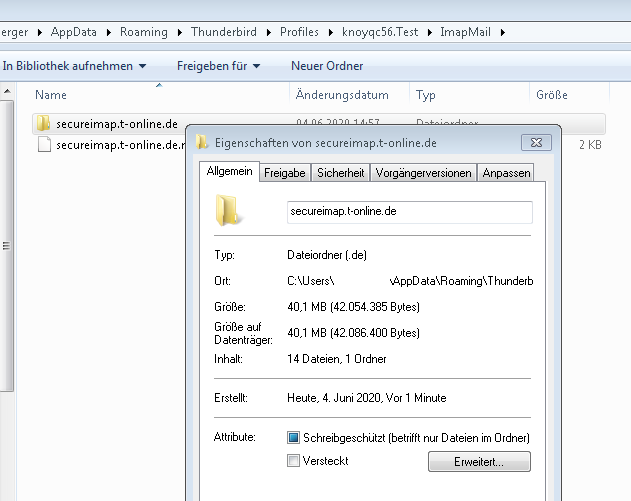Click the Dateiordner (.de) type value

[x=327, y=255]
